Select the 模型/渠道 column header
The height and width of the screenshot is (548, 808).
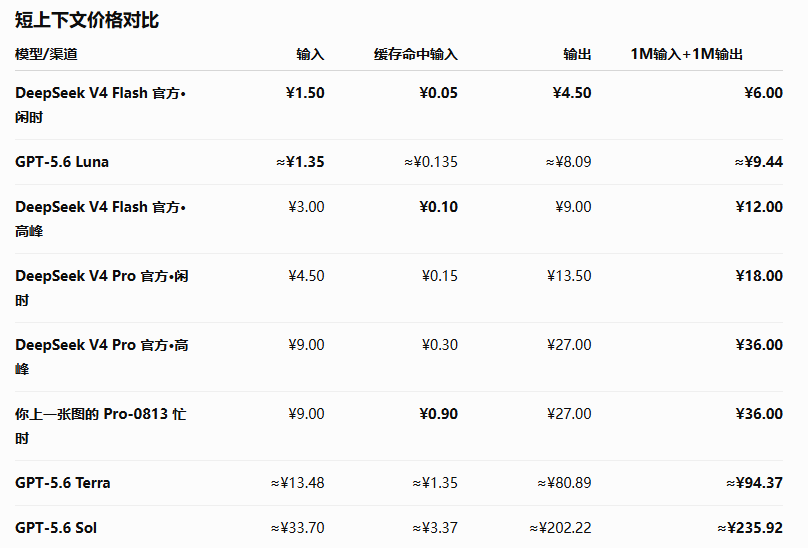point(46,54)
